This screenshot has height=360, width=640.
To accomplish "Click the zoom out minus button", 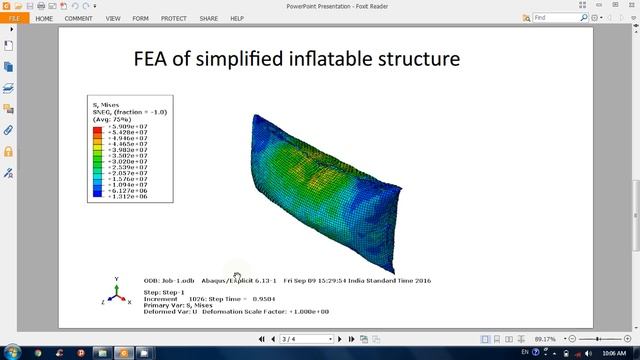I will [x=572, y=339].
